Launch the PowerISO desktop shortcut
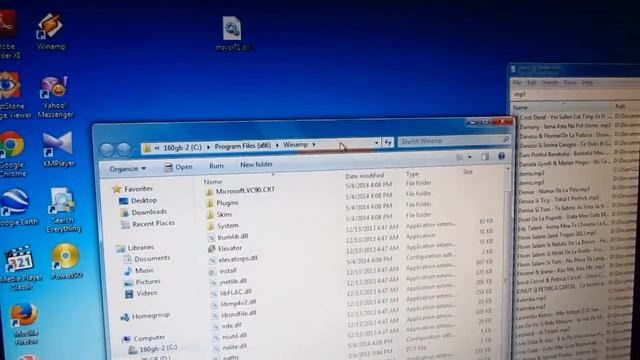Screen dimensions: 640x360 [x=66, y=261]
